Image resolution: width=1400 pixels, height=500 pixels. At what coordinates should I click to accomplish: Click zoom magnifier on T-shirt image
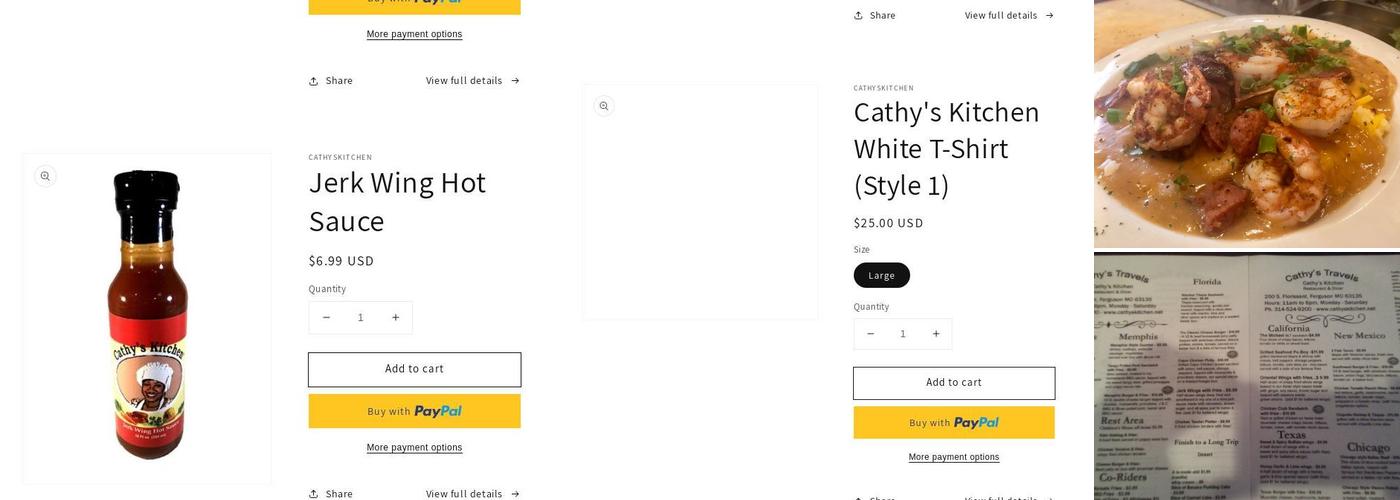tap(604, 106)
